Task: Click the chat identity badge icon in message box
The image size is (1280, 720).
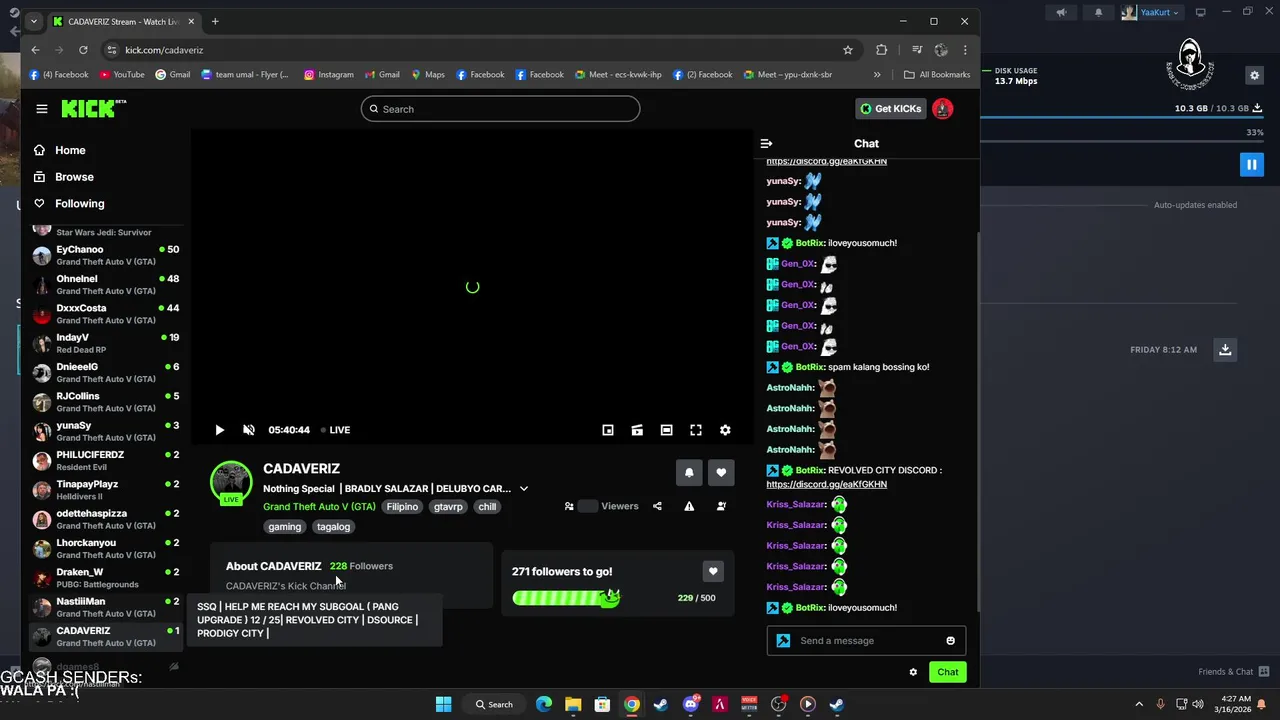Action: [x=783, y=641]
